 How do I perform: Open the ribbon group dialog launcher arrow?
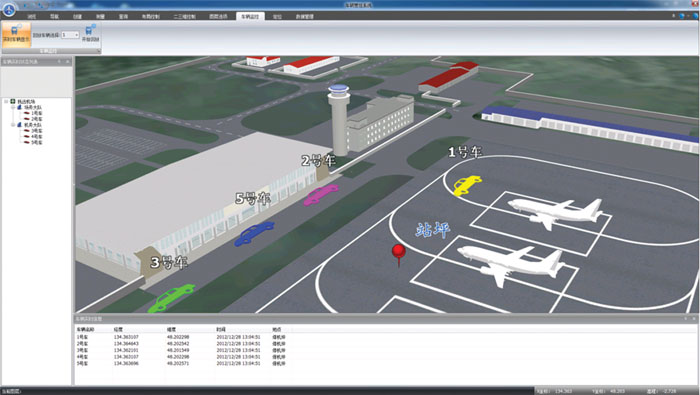98,51
